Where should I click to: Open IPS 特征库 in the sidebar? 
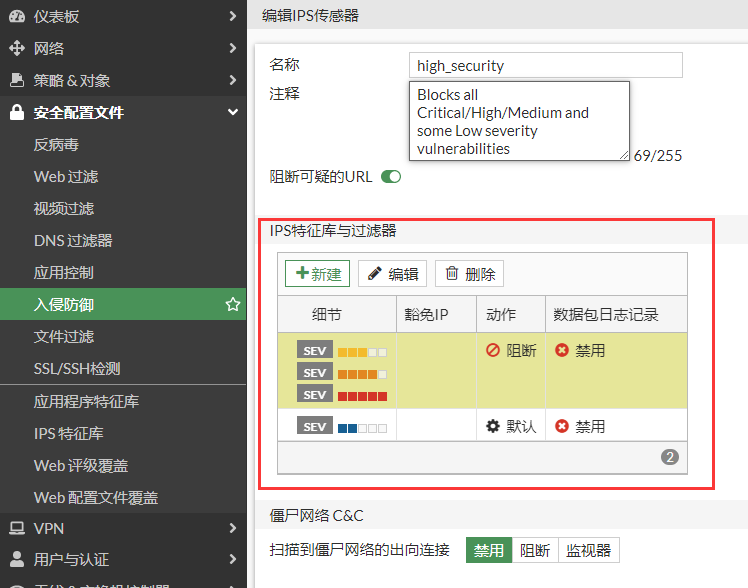pos(69,433)
